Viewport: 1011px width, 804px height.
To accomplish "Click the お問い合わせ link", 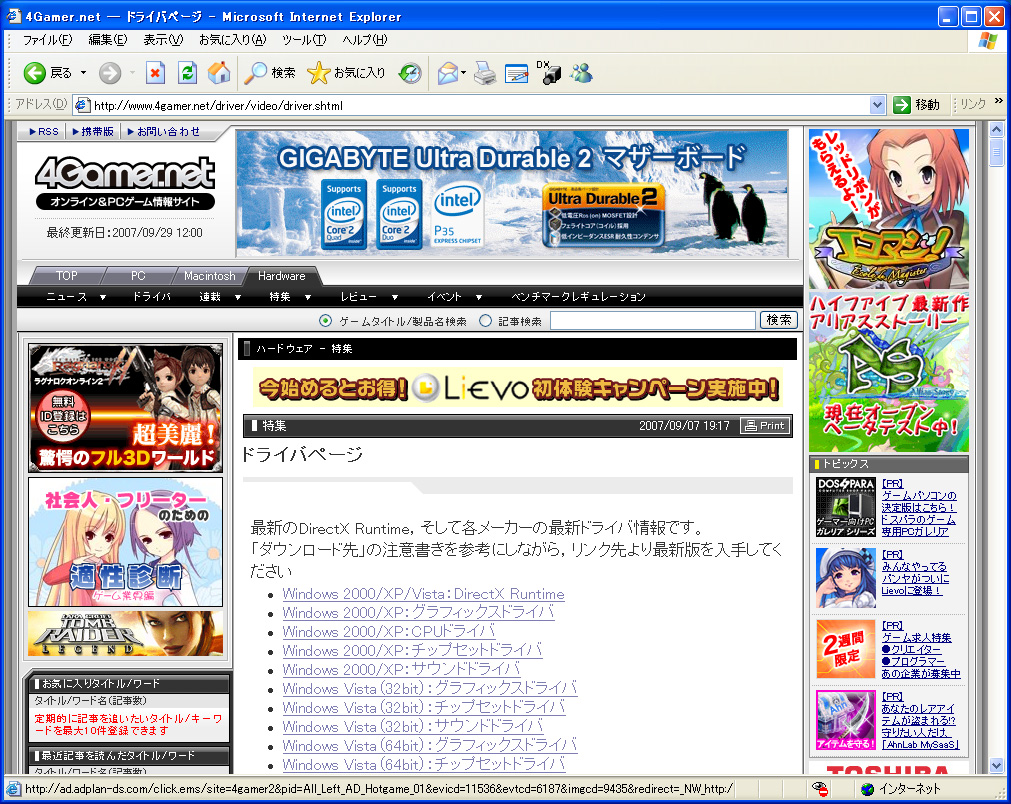I will click(164, 132).
